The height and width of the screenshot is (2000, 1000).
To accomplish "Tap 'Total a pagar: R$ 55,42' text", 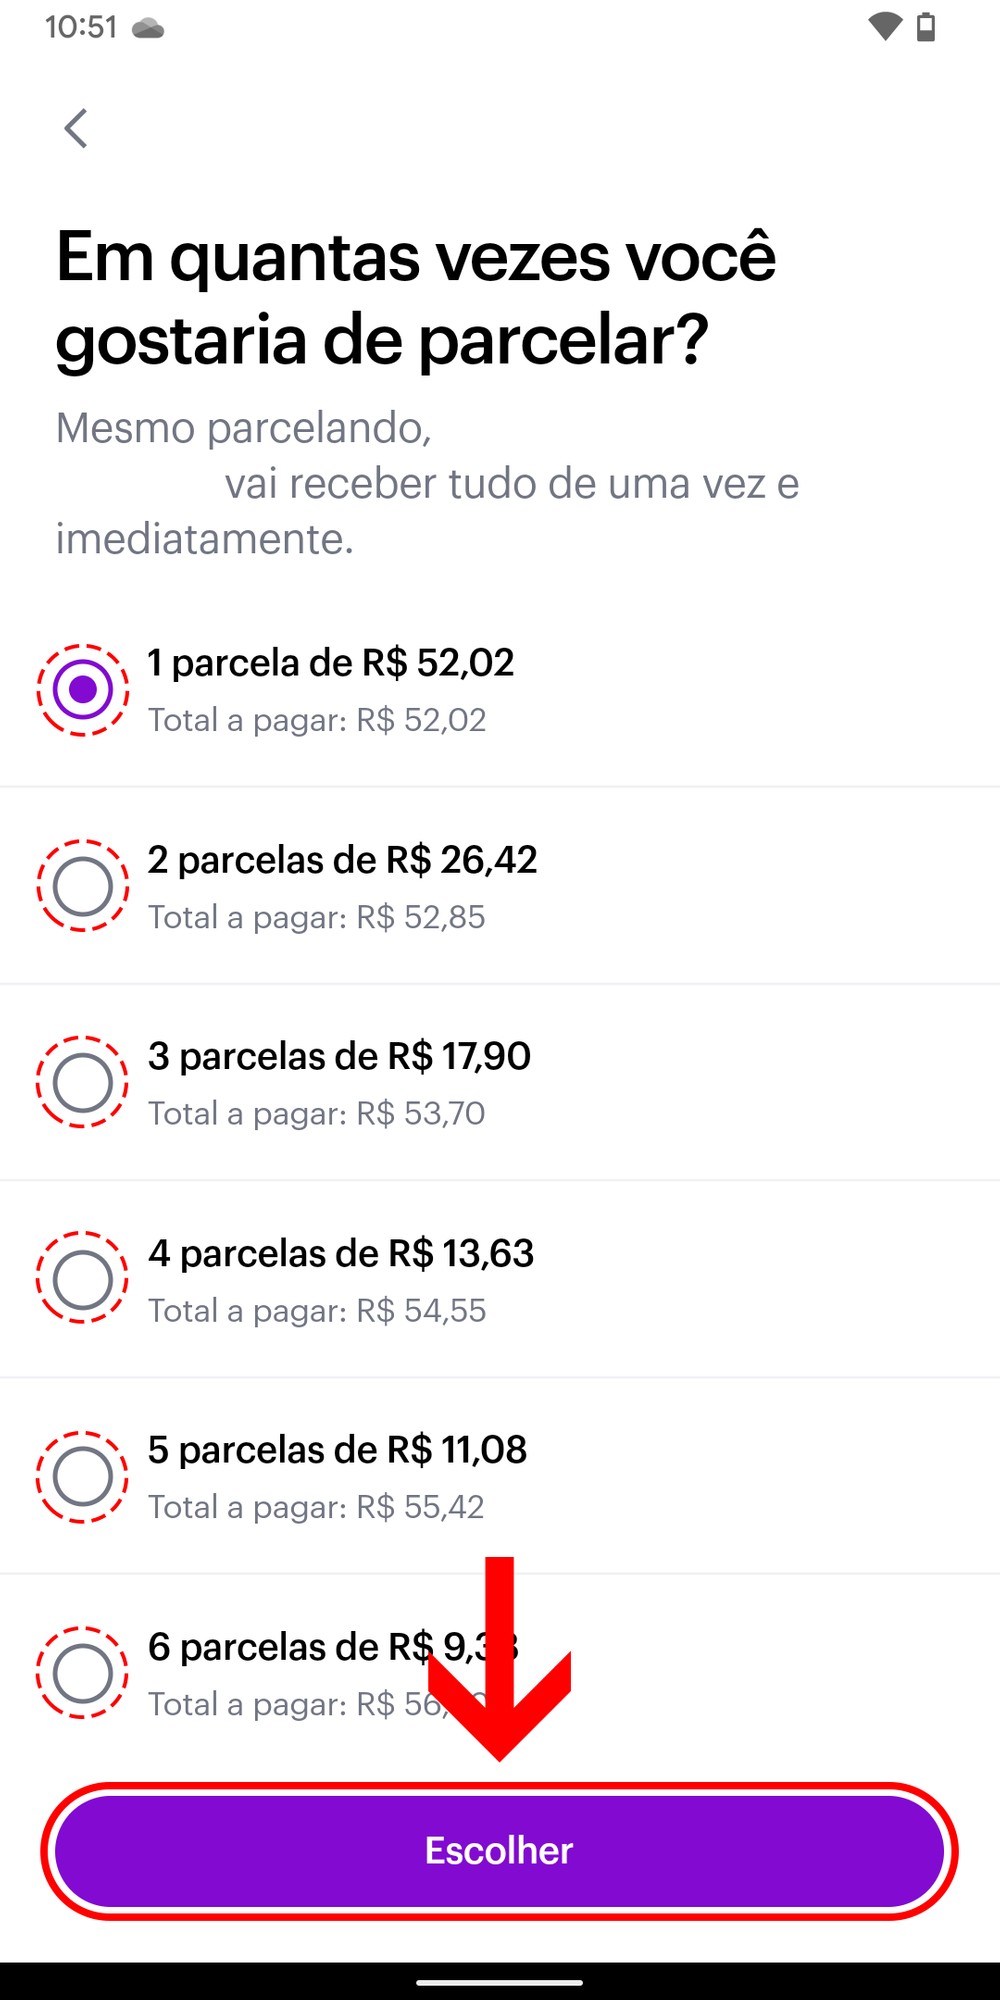I will click(x=316, y=1507).
